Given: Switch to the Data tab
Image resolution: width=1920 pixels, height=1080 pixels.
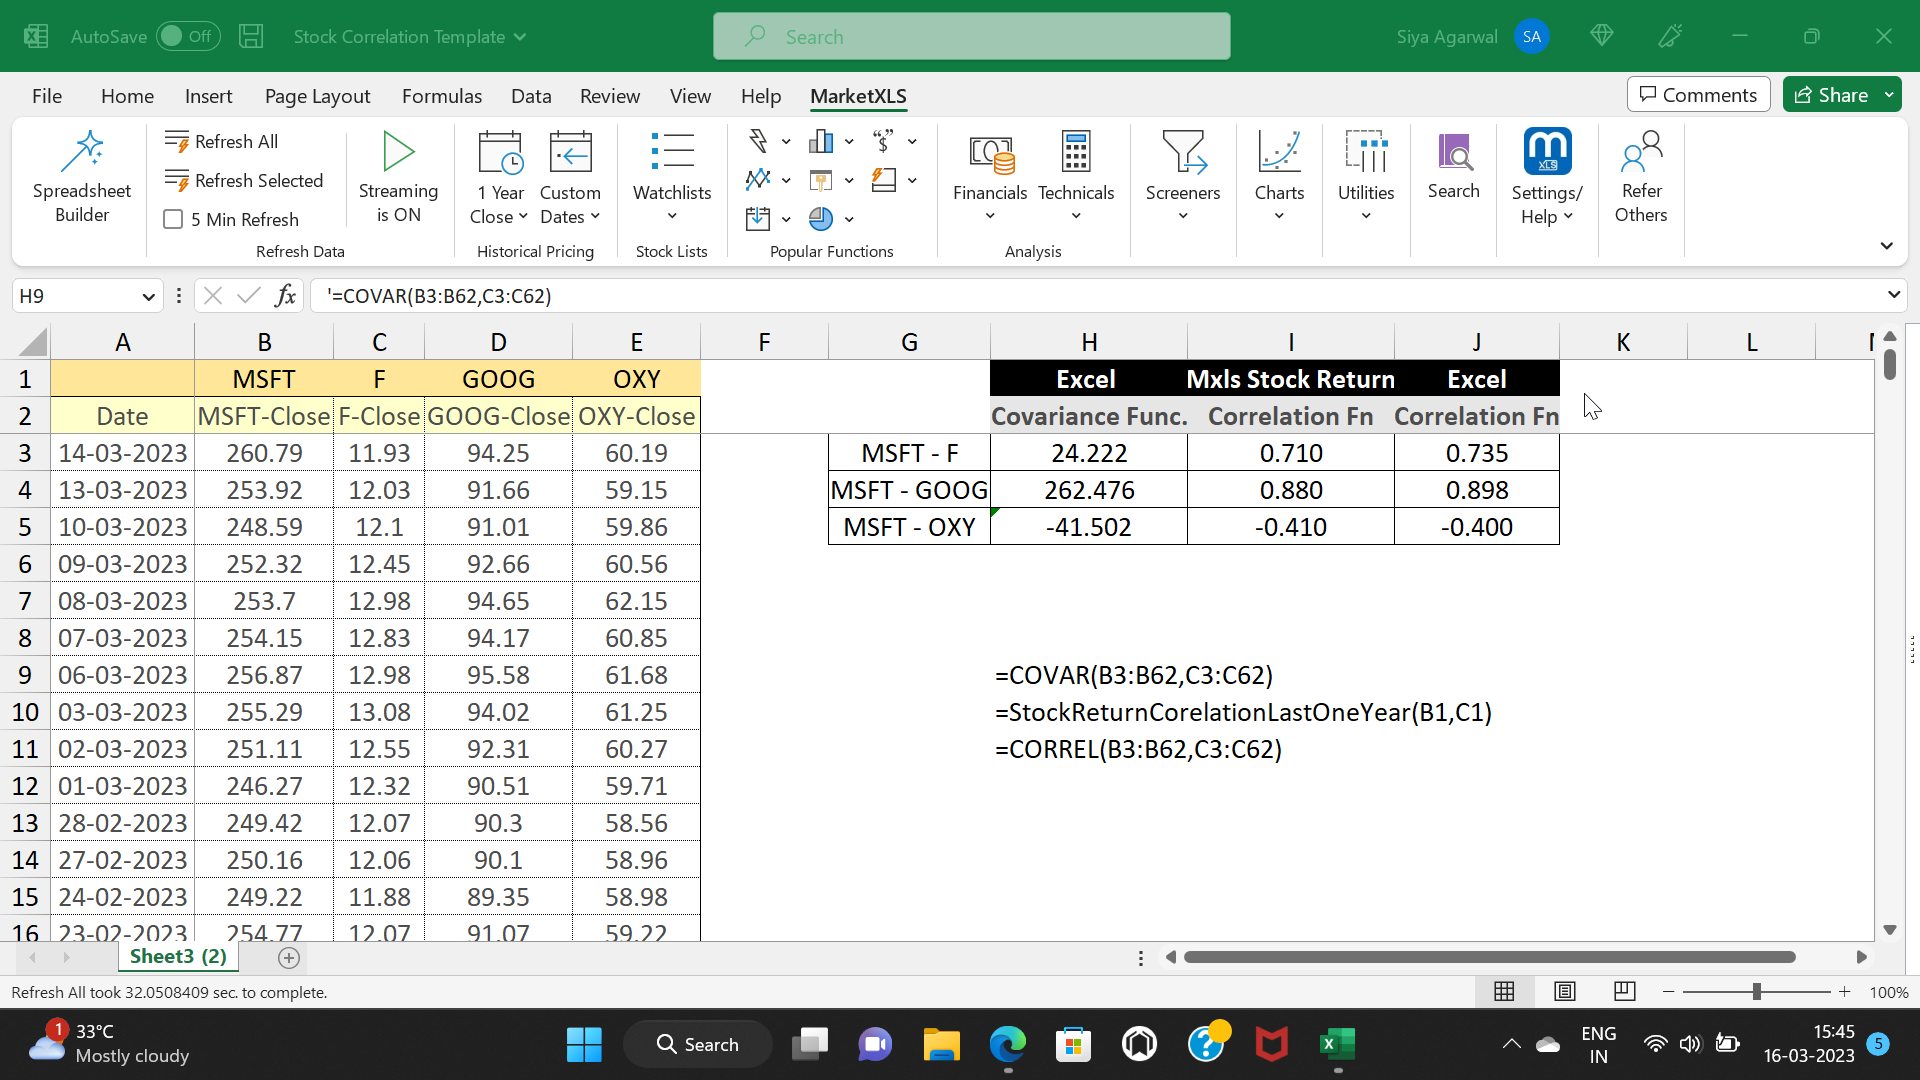Looking at the screenshot, I should (531, 96).
